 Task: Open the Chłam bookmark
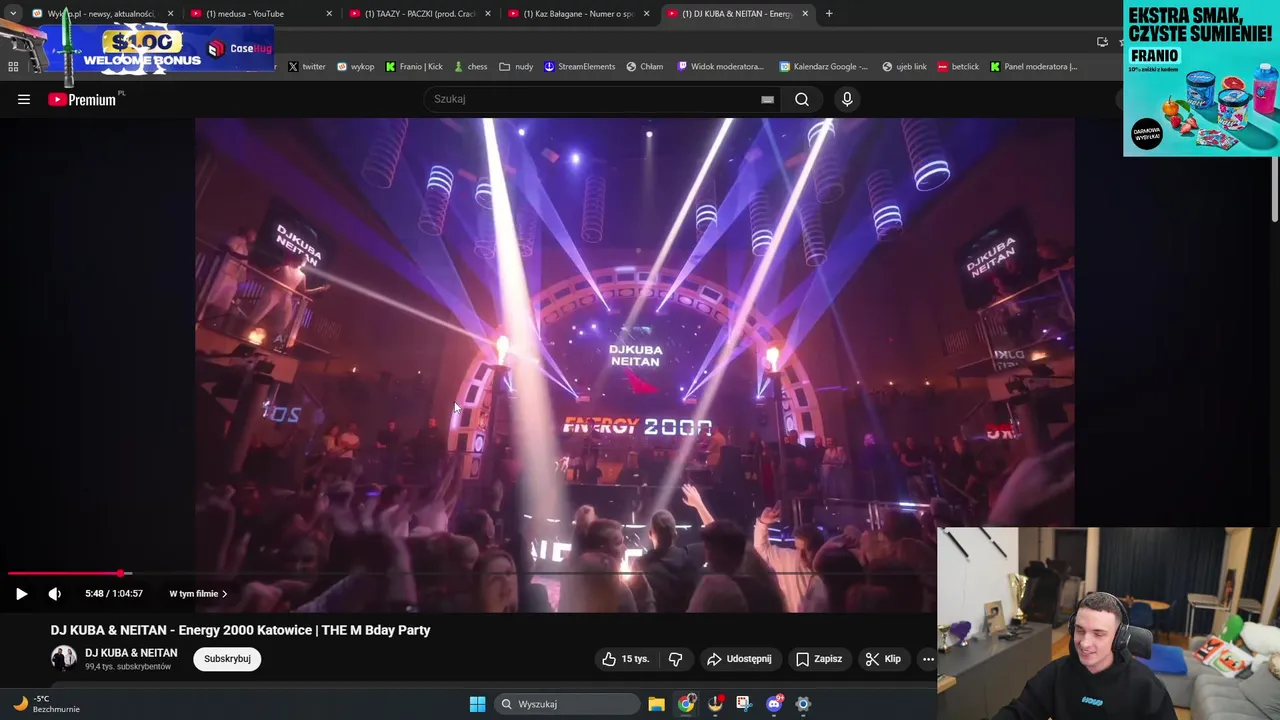[x=645, y=67]
